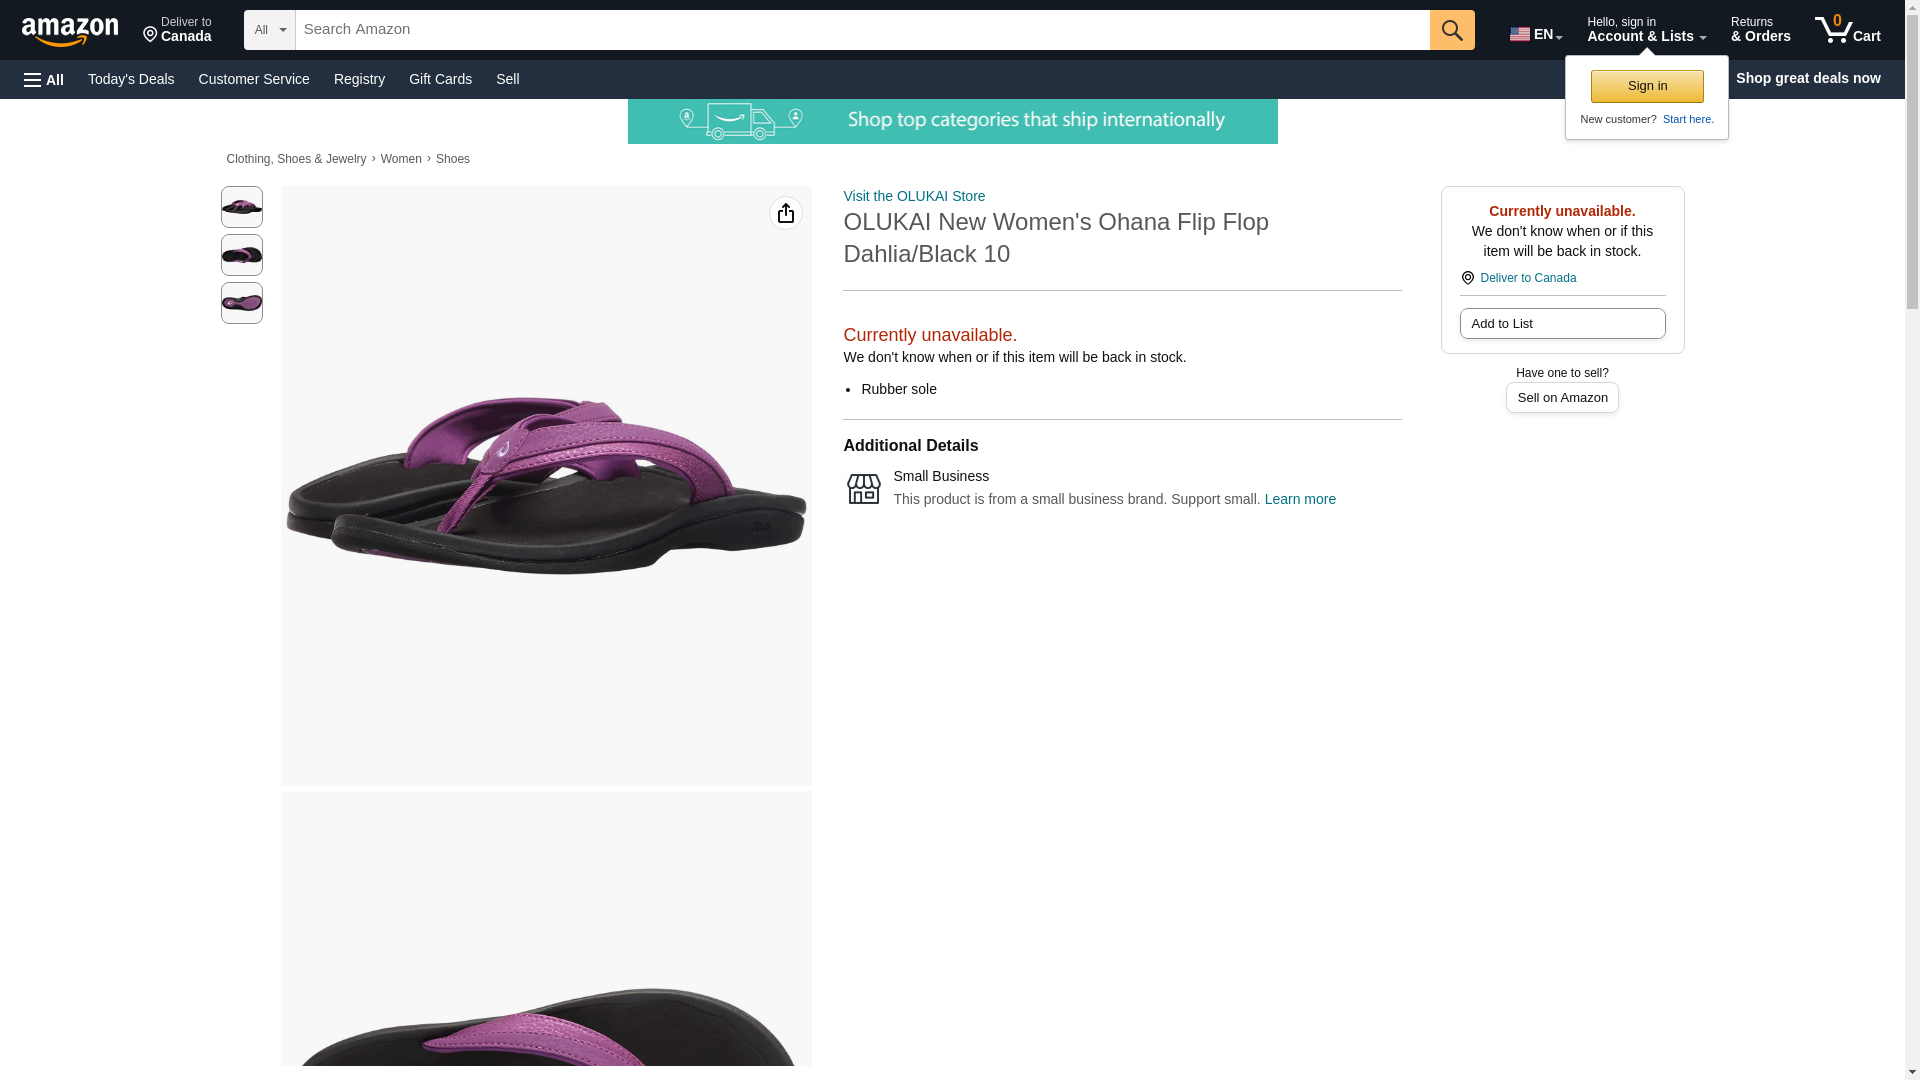The width and height of the screenshot is (1920, 1080).
Task: Expand the search category All dropdown
Action: (269, 30)
